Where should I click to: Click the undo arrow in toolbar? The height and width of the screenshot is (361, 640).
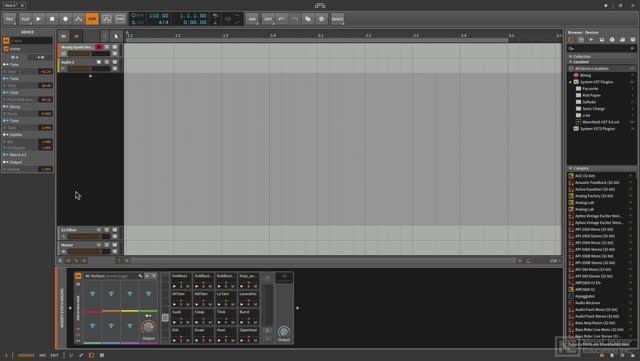(x=281, y=19)
